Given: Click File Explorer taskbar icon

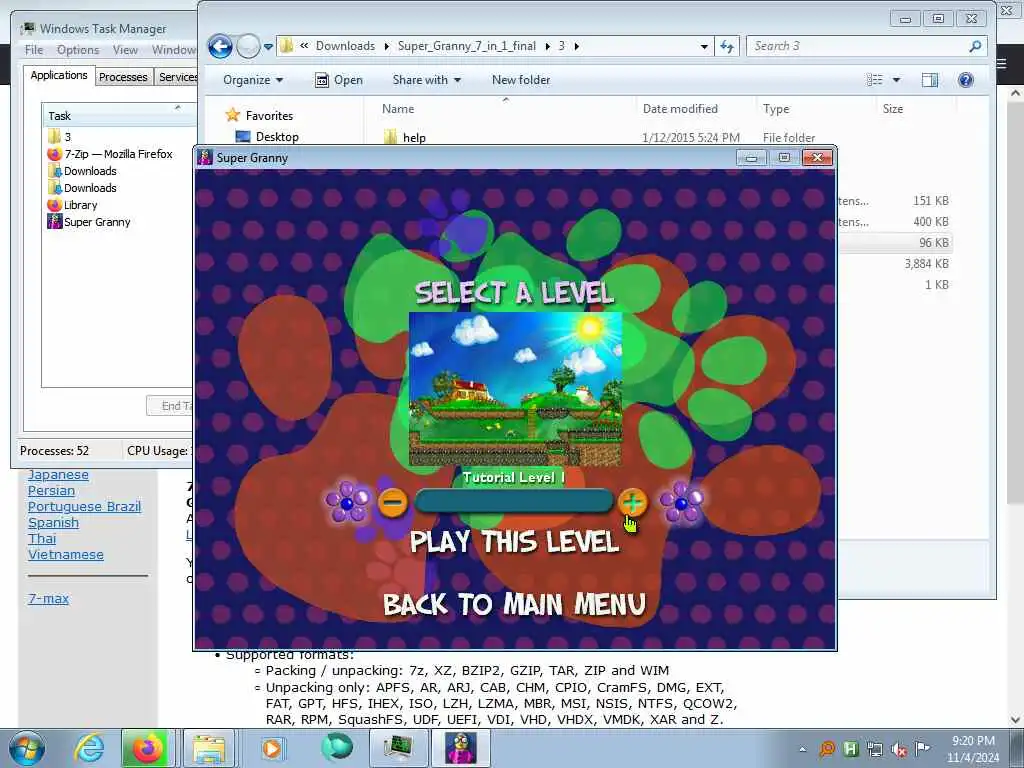Looking at the screenshot, I should pyautogui.click(x=208, y=748).
